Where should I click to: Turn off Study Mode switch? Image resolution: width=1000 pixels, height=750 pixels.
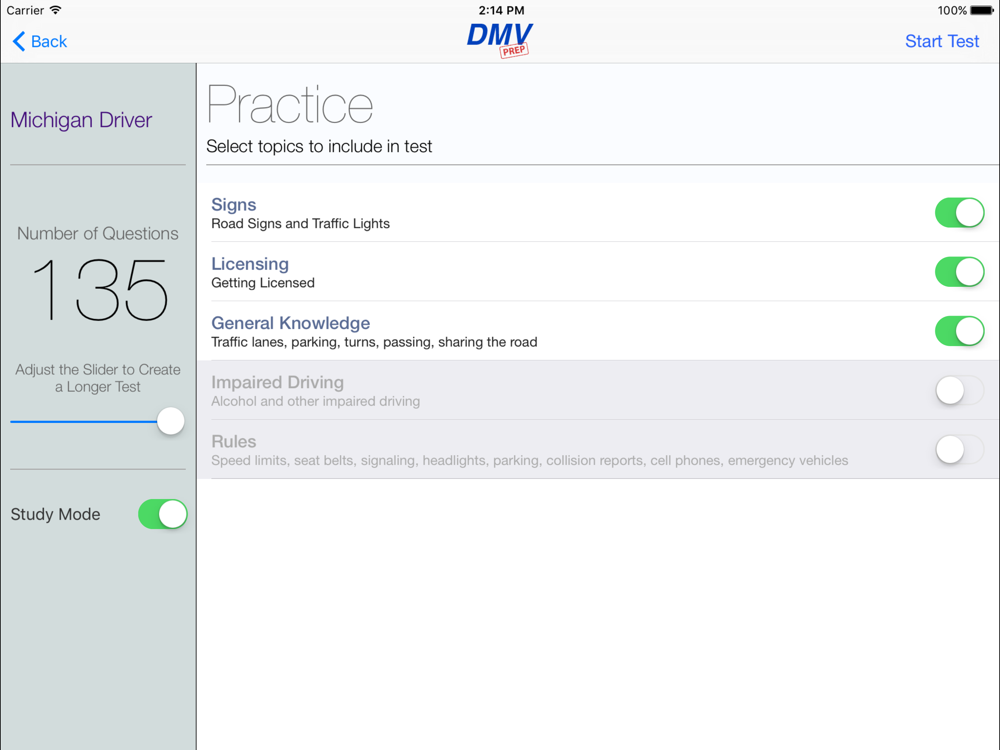[163, 514]
